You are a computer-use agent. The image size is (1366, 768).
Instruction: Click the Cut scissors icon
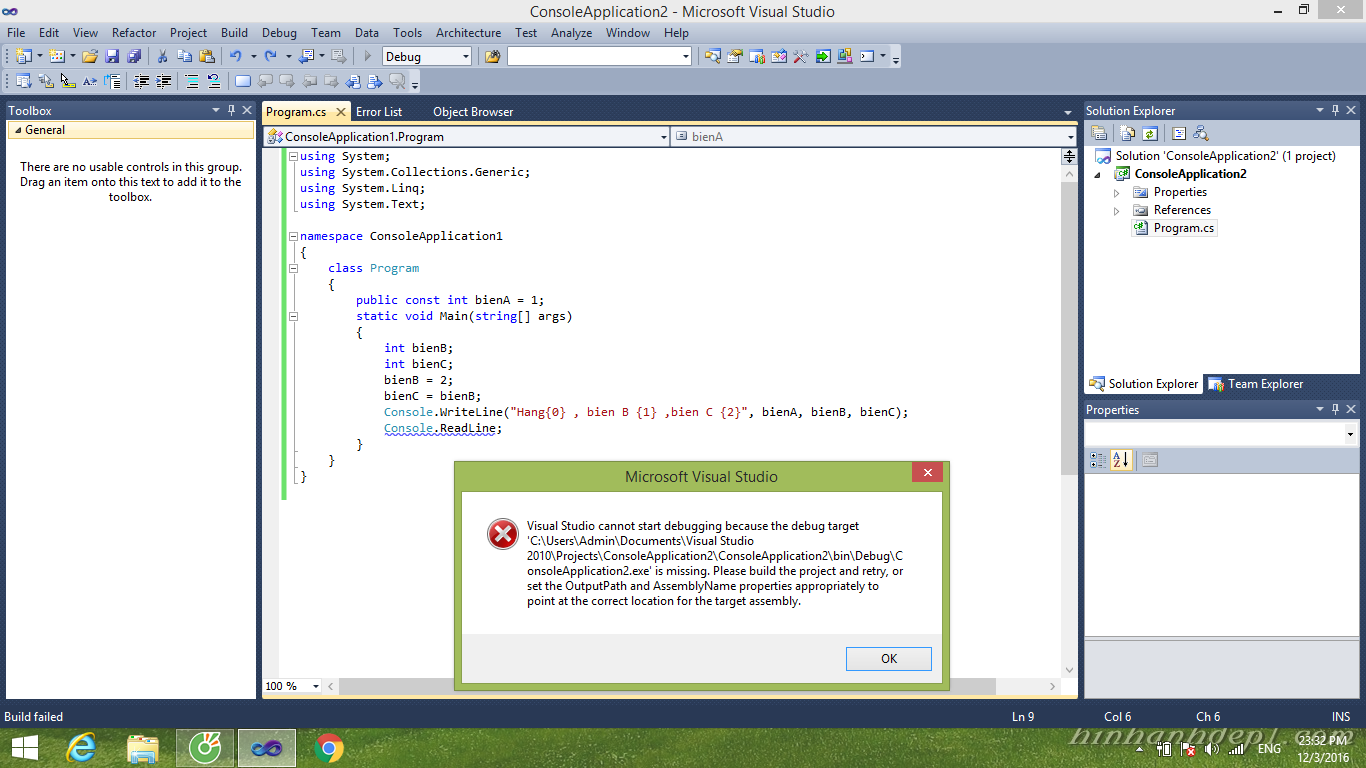point(162,57)
